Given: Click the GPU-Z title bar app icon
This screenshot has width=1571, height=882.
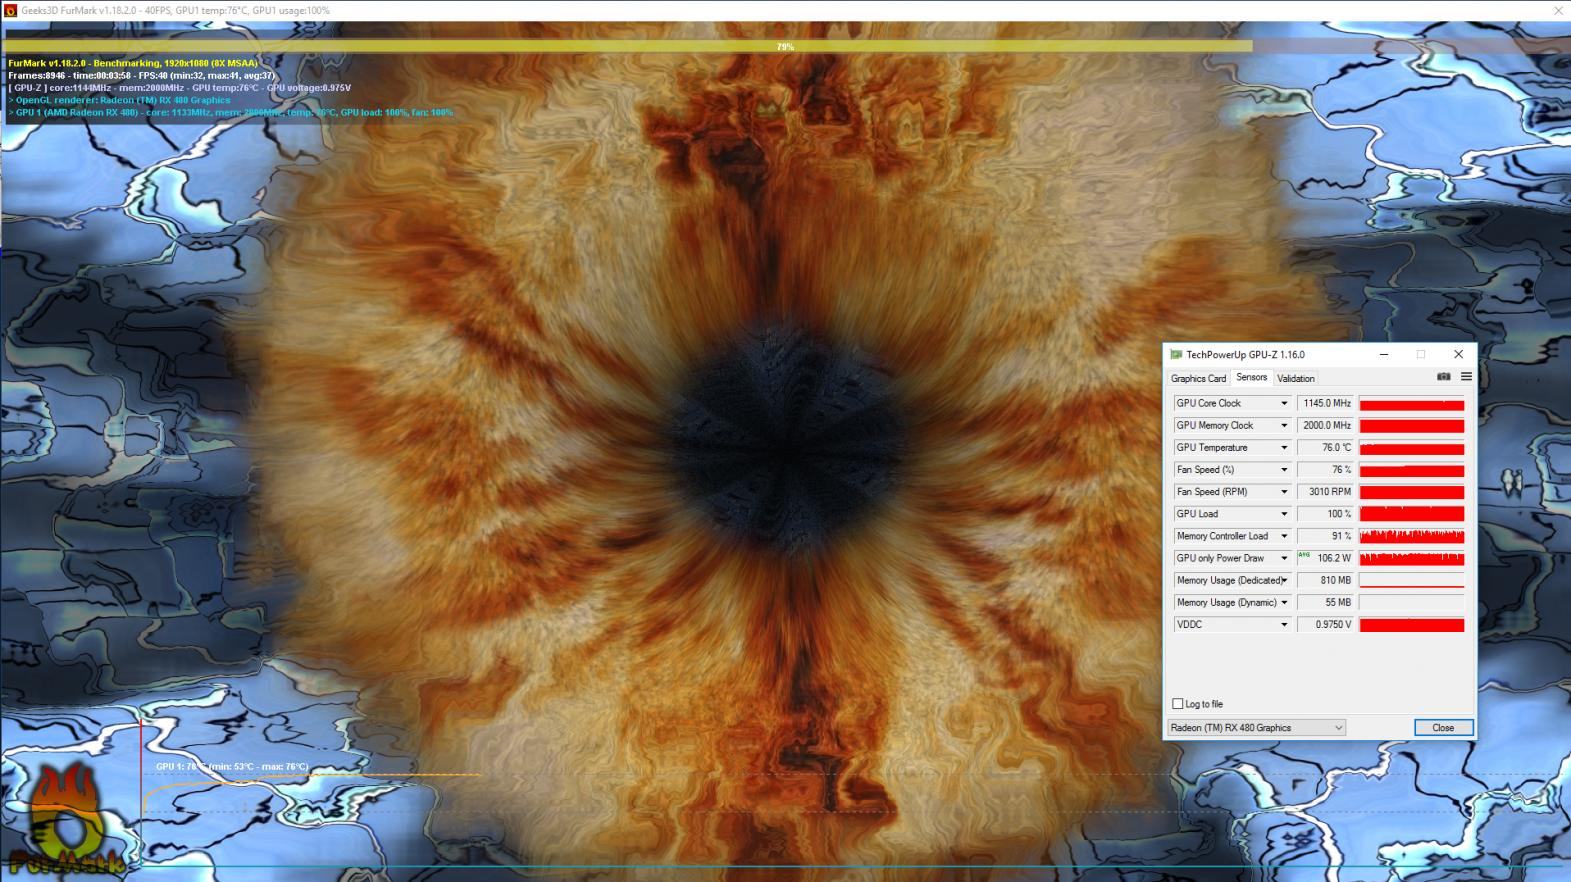Looking at the screenshot, I should pyautogui.click(x=1176, y=354).
